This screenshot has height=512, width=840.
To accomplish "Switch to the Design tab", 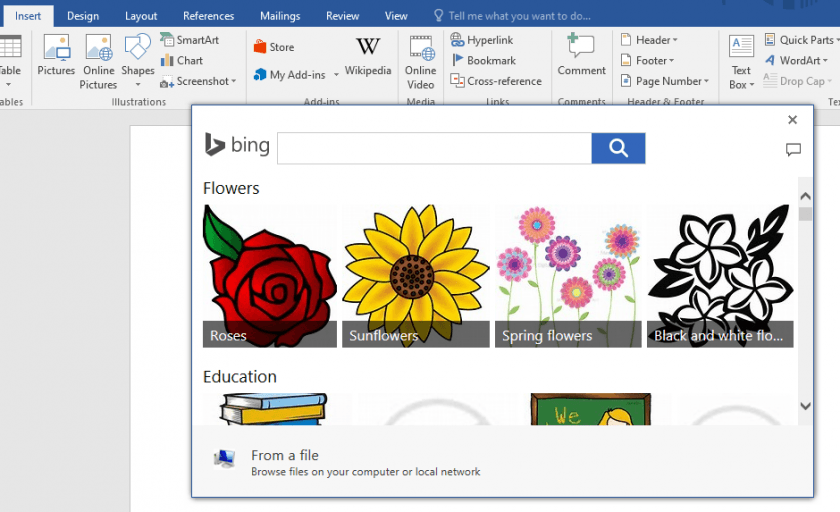I will click(x=83, y=16).
